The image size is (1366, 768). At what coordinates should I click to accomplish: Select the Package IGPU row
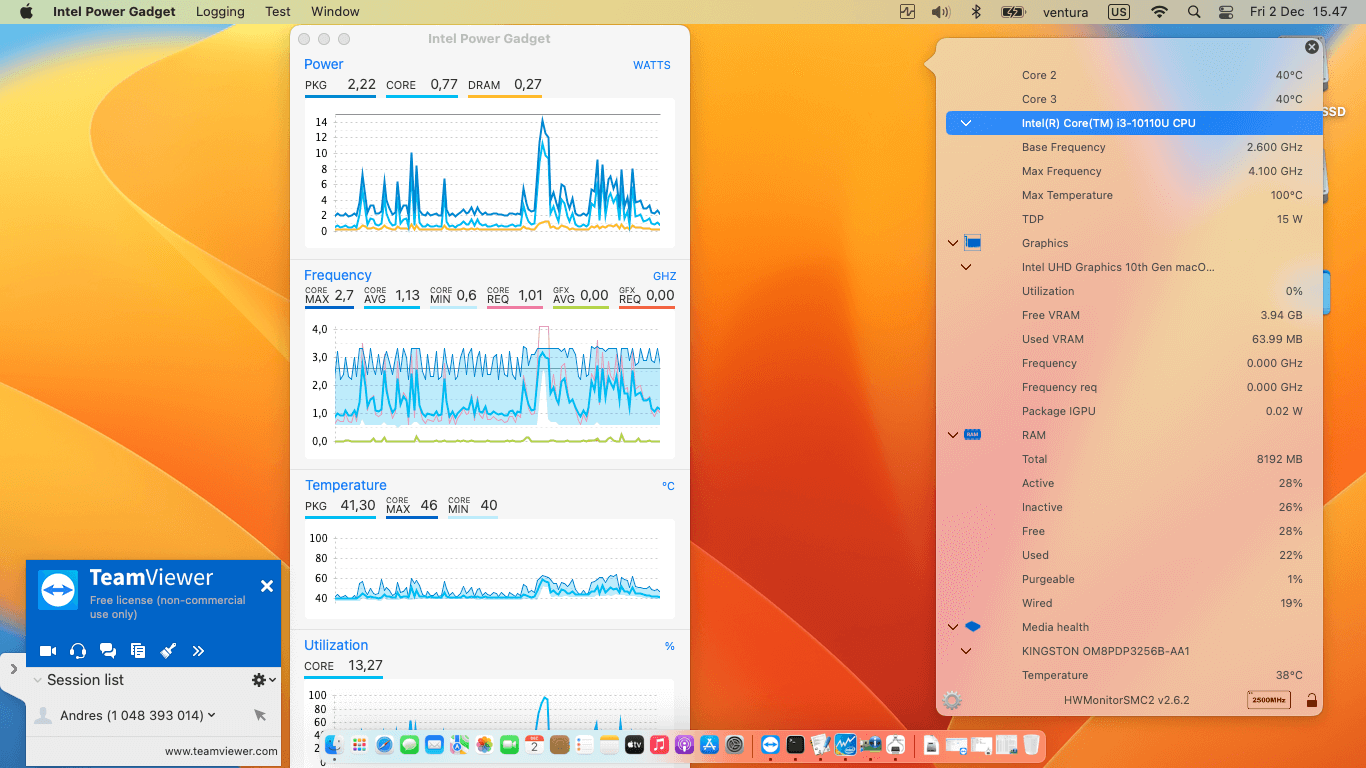(x=1134, y=411)
